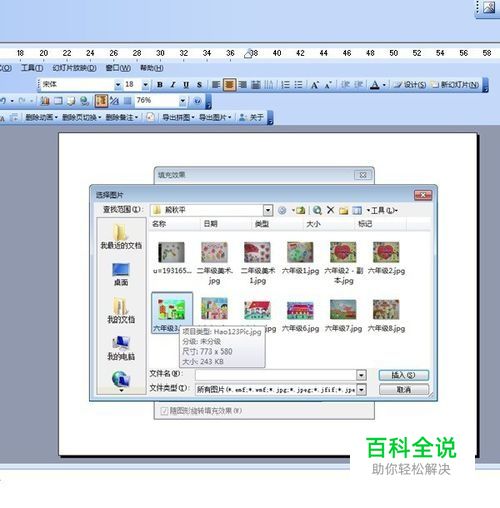Apply bulleted list formatting

pos(298,85)
